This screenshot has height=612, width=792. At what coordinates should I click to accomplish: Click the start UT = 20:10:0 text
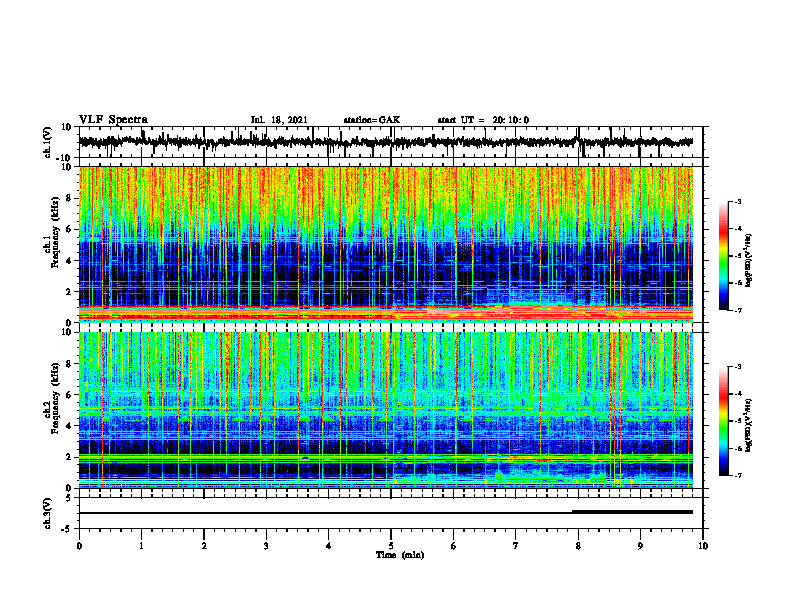tap(483, 120)
